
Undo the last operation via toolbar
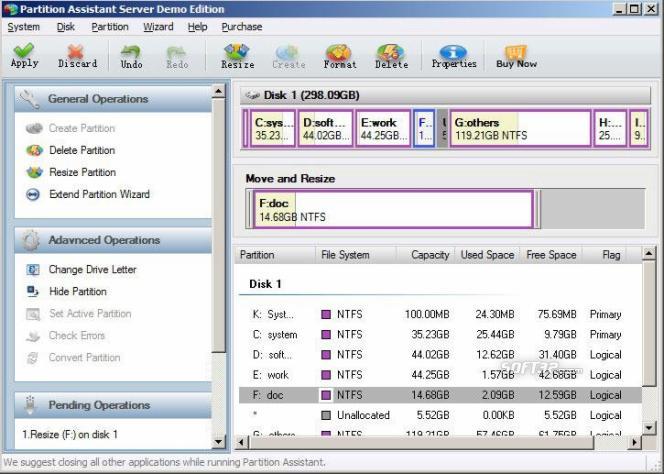130,52
